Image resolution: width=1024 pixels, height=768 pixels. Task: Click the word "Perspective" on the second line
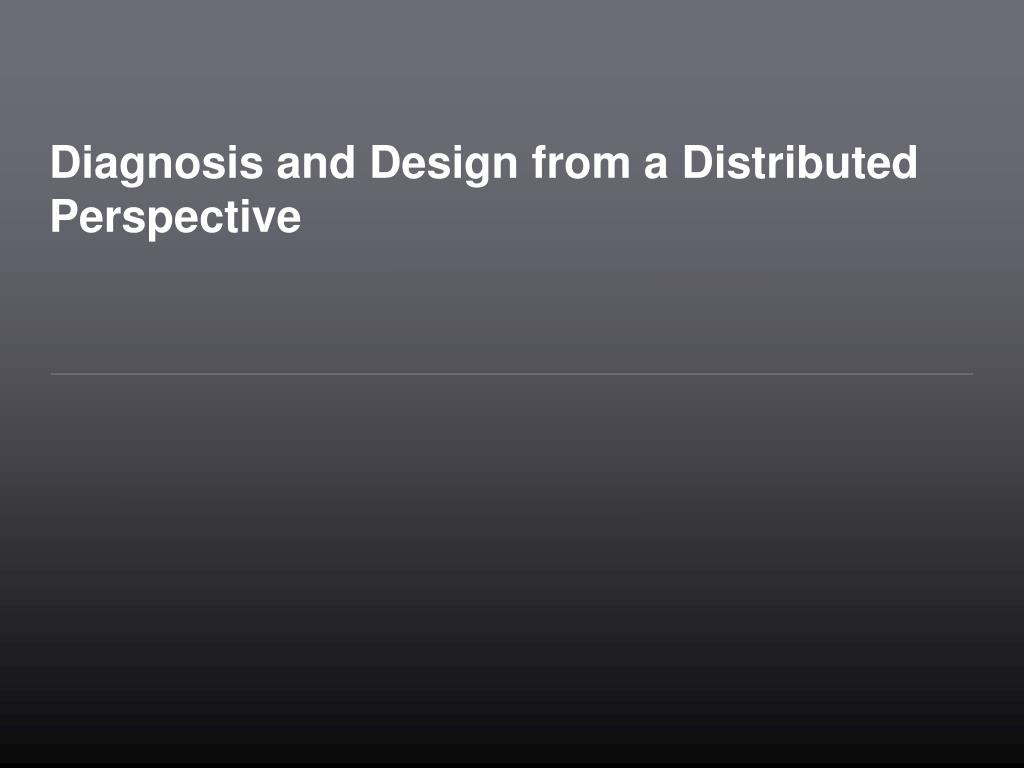pos(176,218)
